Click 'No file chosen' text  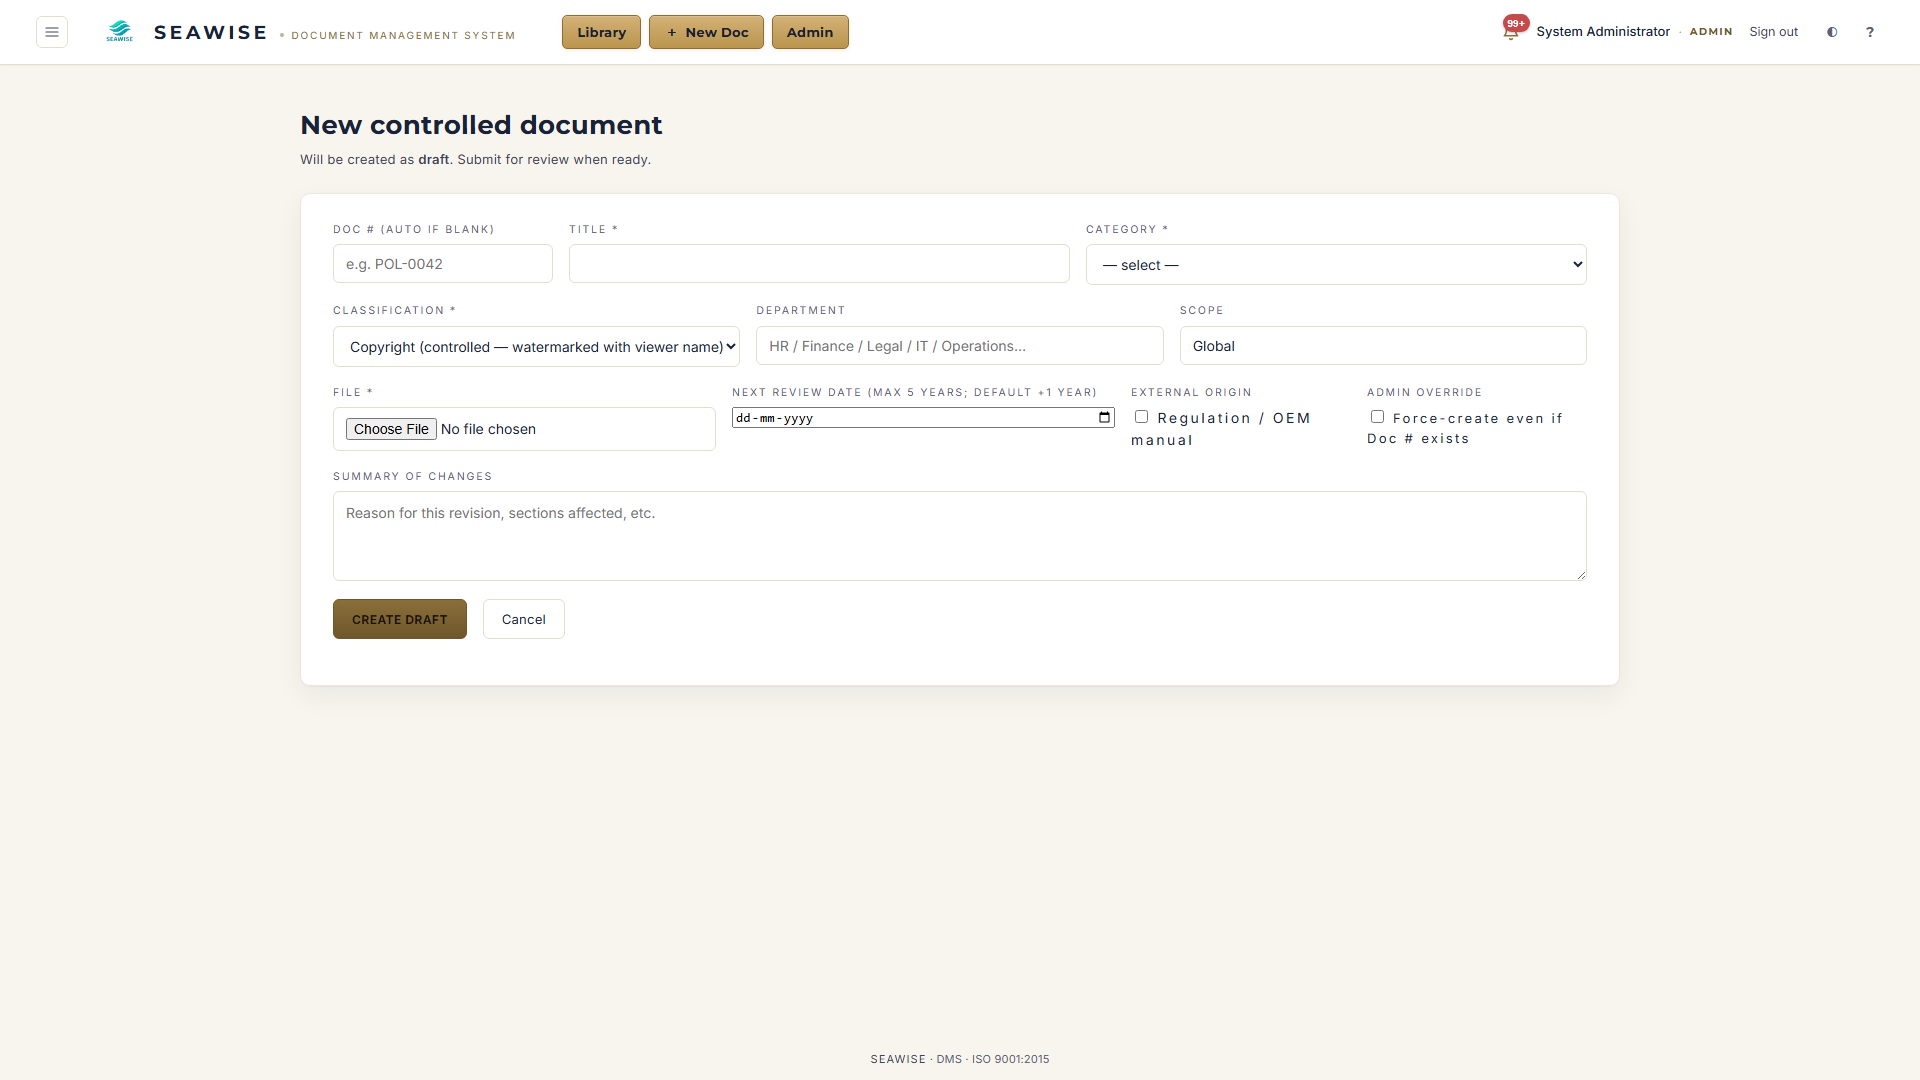(x=488, y=429)
